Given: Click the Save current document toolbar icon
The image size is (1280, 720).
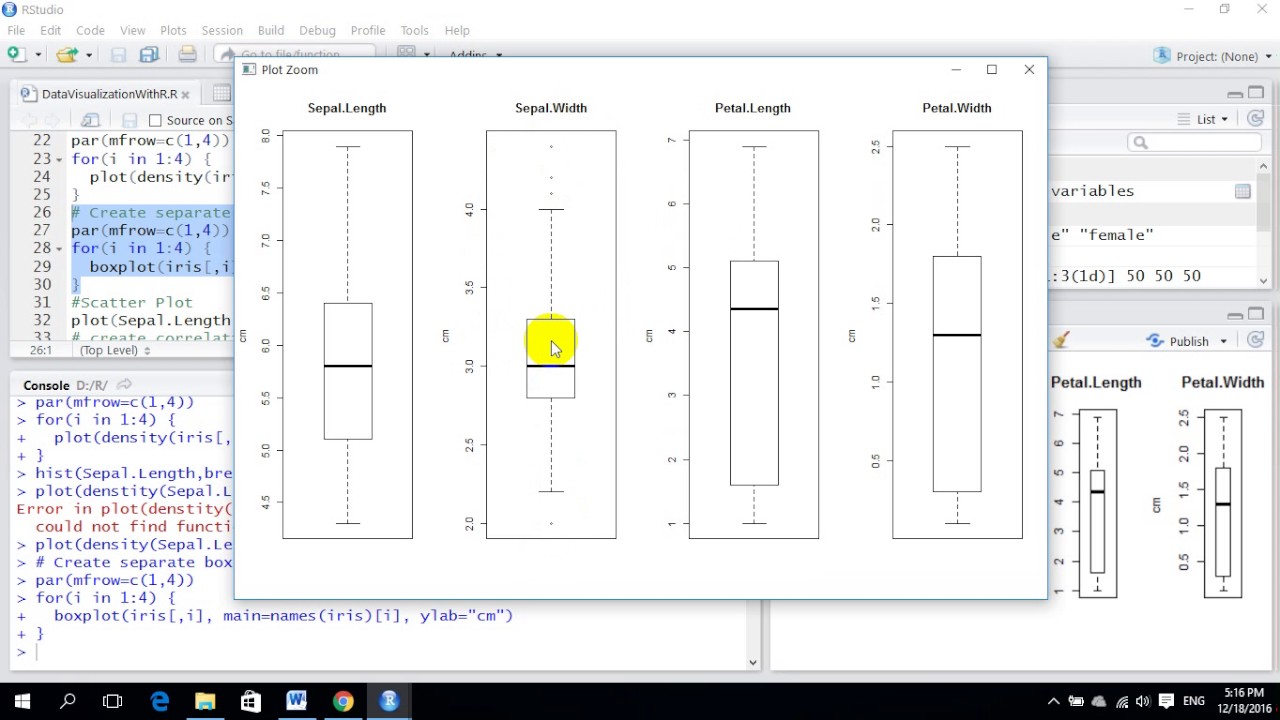Looking at the screenshot, I should [x=118, y=55].
